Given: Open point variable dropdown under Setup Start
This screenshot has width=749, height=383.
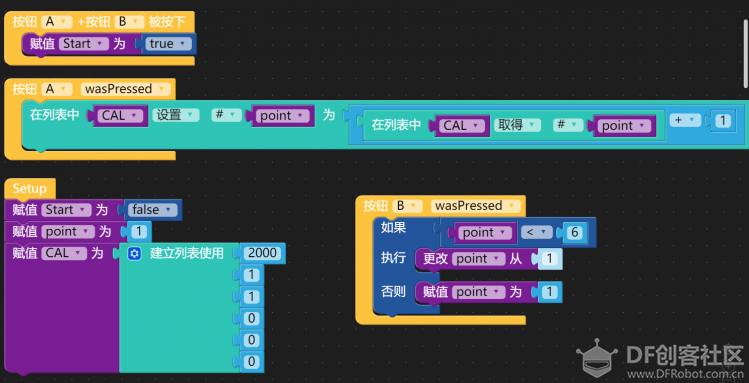Looking at the screenshot, I should tap(68, 232).
